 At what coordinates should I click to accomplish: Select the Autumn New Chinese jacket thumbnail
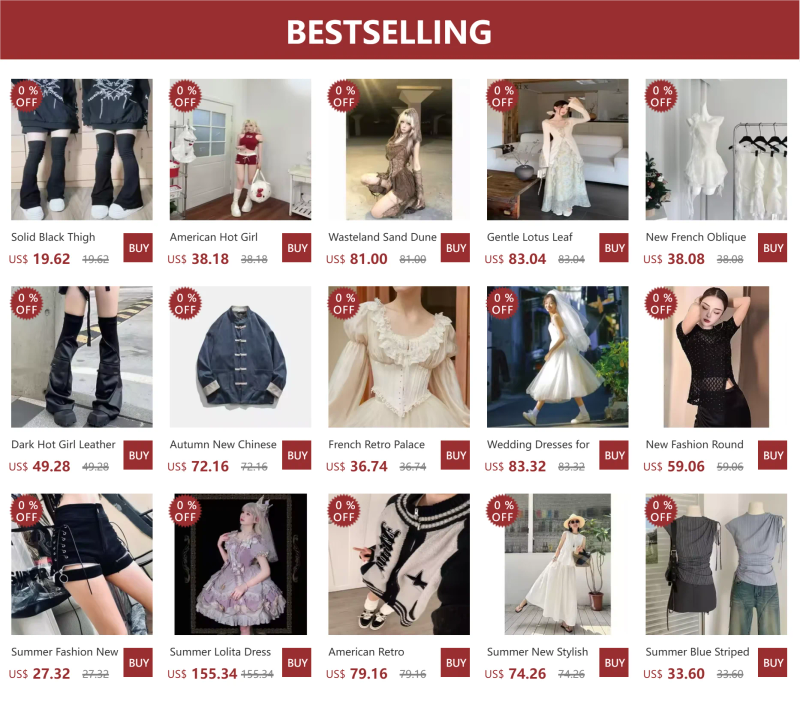pos(240,357)
